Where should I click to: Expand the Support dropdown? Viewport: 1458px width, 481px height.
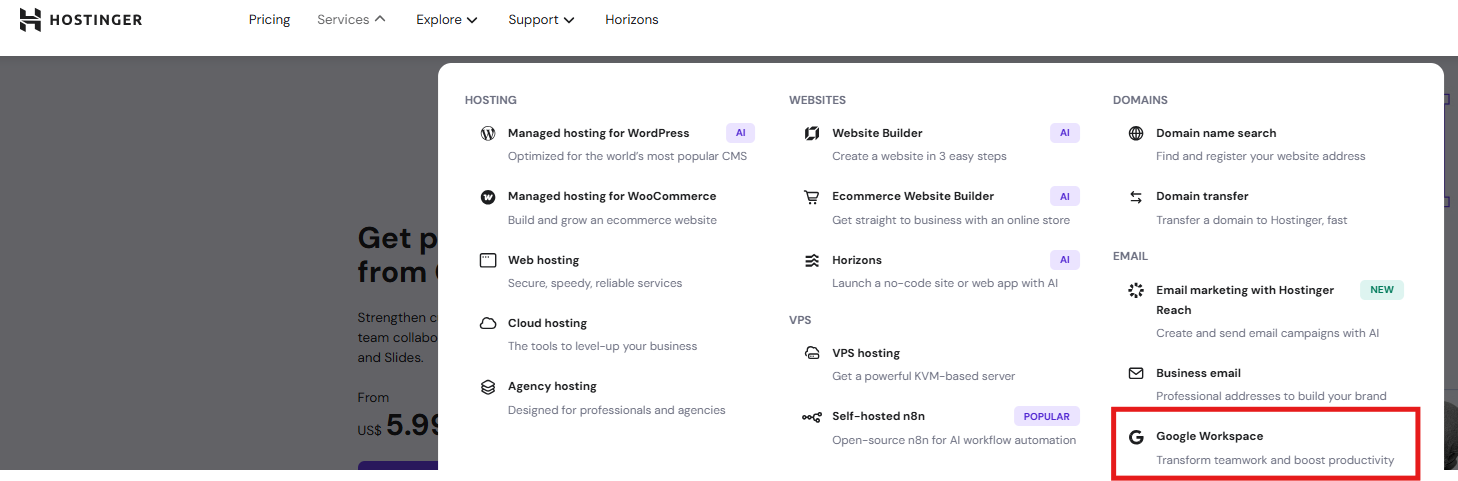coord(541,19)
